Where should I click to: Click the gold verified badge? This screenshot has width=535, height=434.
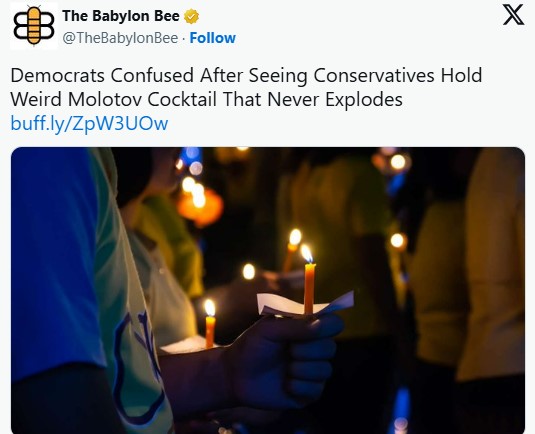[x=191, y=16]
